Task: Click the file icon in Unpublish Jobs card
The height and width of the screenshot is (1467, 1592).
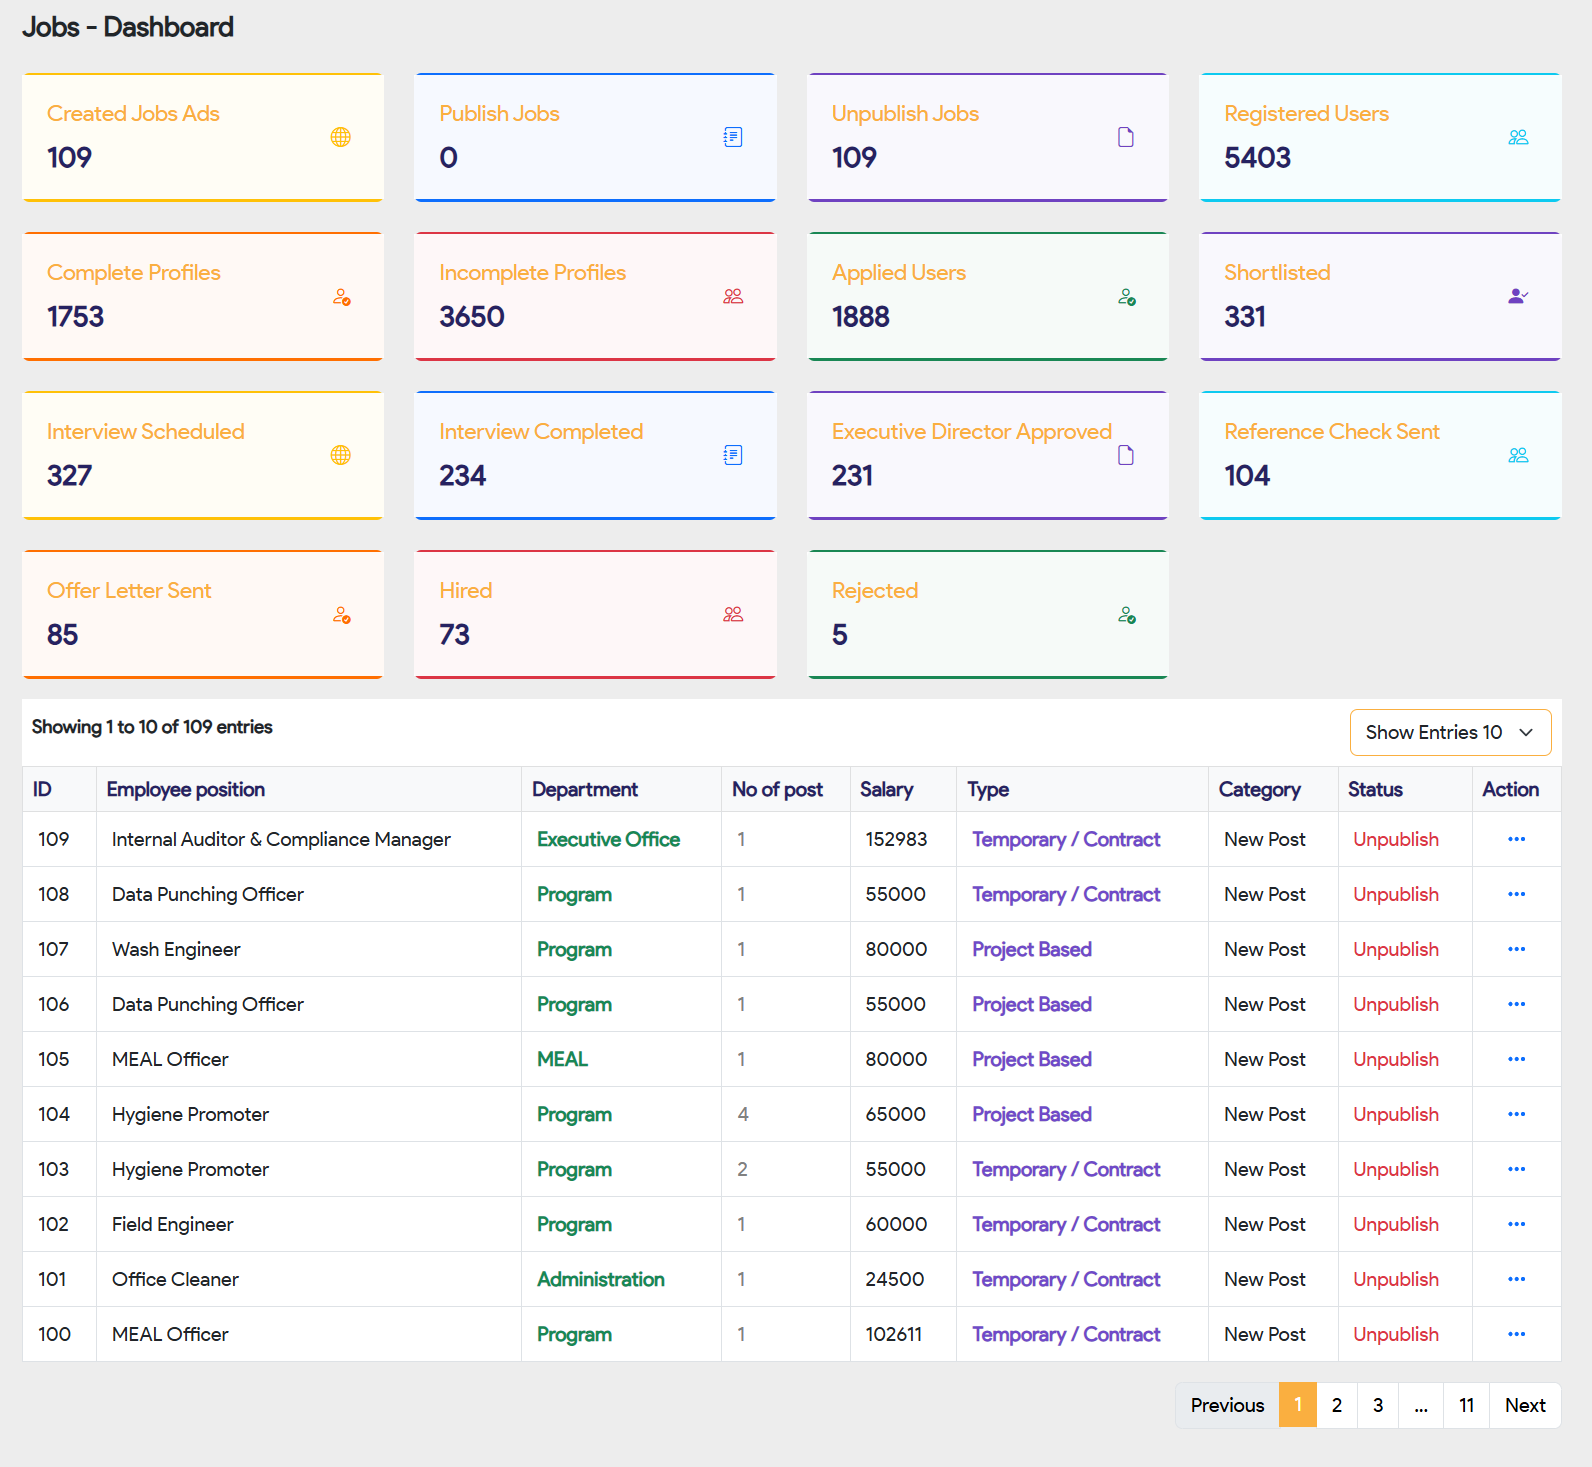Action: pyautogui.click(x=1126, y=137)
